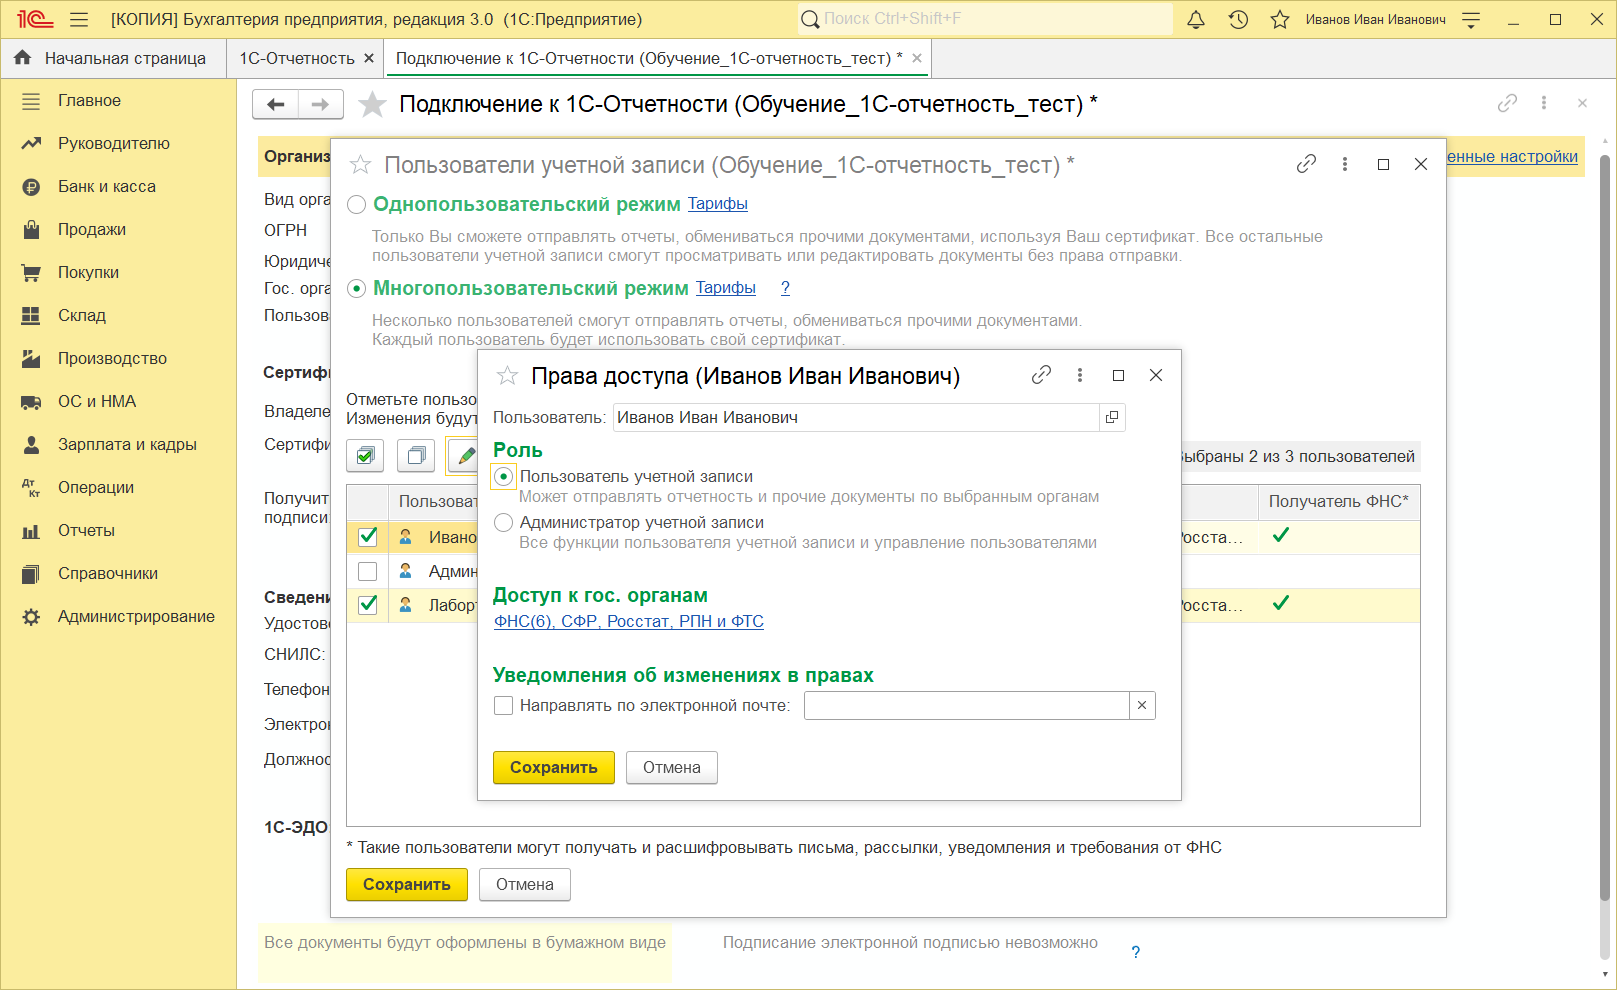The width and height of the screenshot is (1617, 990).
Task: Add Права доступа dialog to favorites
Action: (507, 376)
